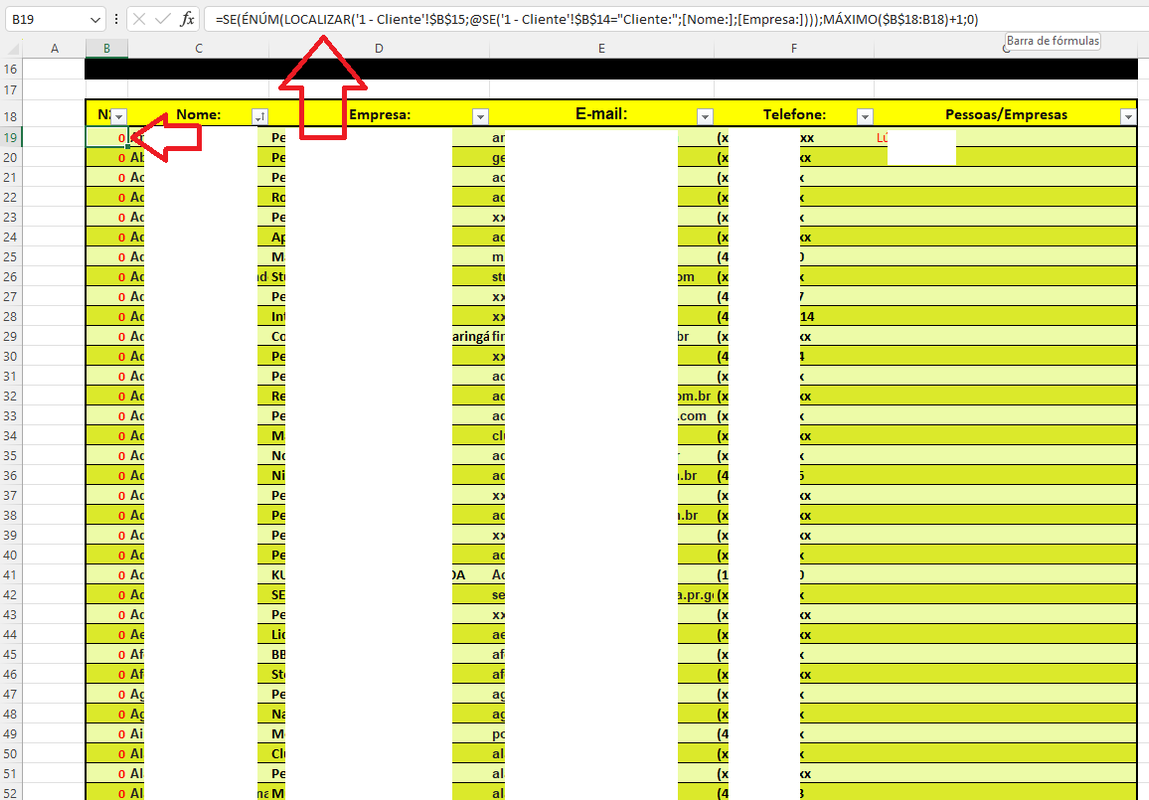
Task: Click the 'Co' empresa cell in row 29
Action: 379,336
